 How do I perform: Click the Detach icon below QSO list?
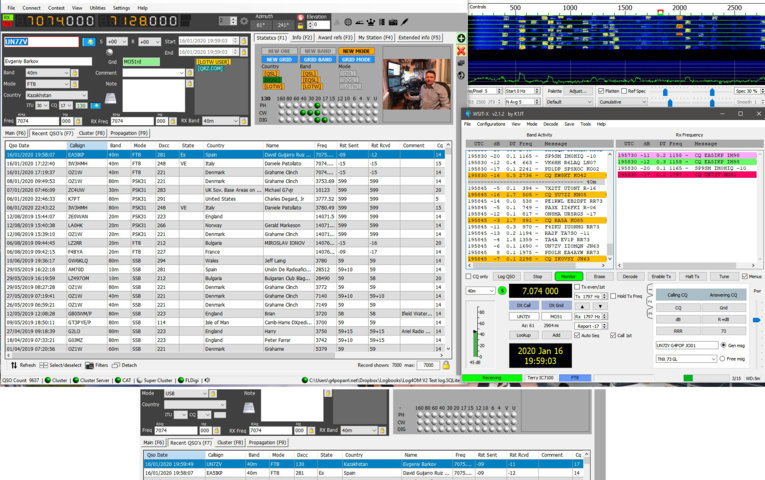(116, 365)
